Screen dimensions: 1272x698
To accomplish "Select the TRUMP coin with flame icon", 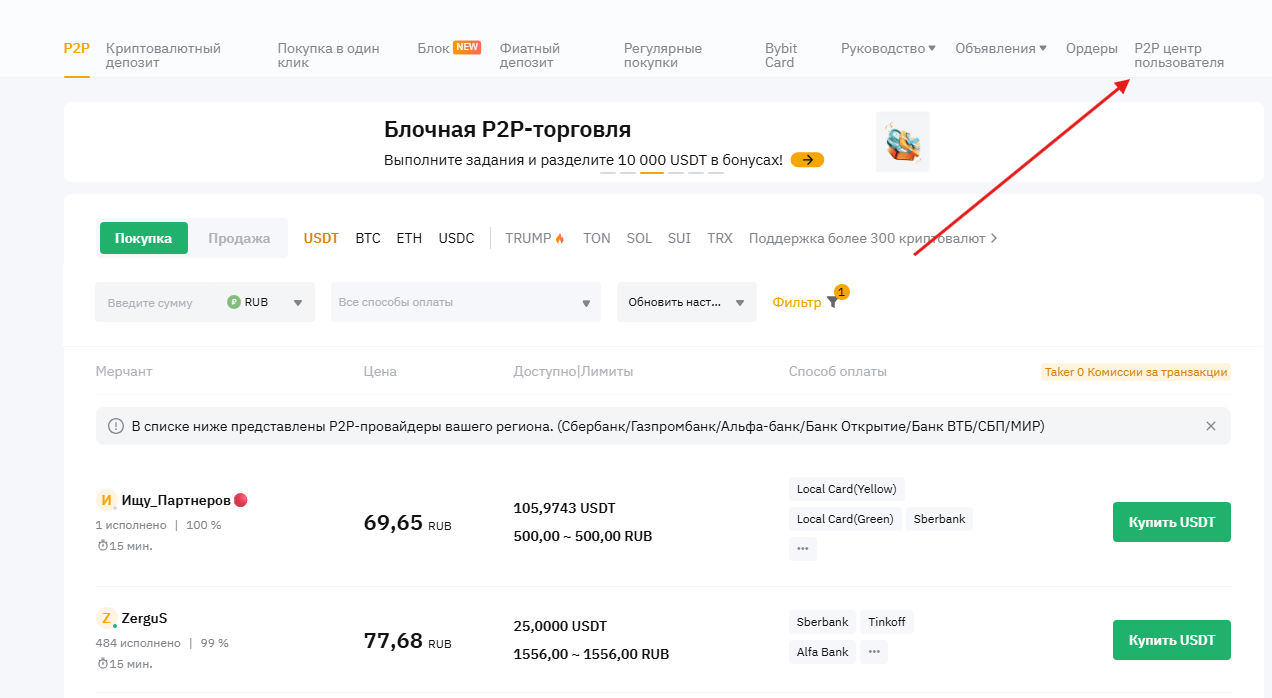I will (x=535, y=238).
